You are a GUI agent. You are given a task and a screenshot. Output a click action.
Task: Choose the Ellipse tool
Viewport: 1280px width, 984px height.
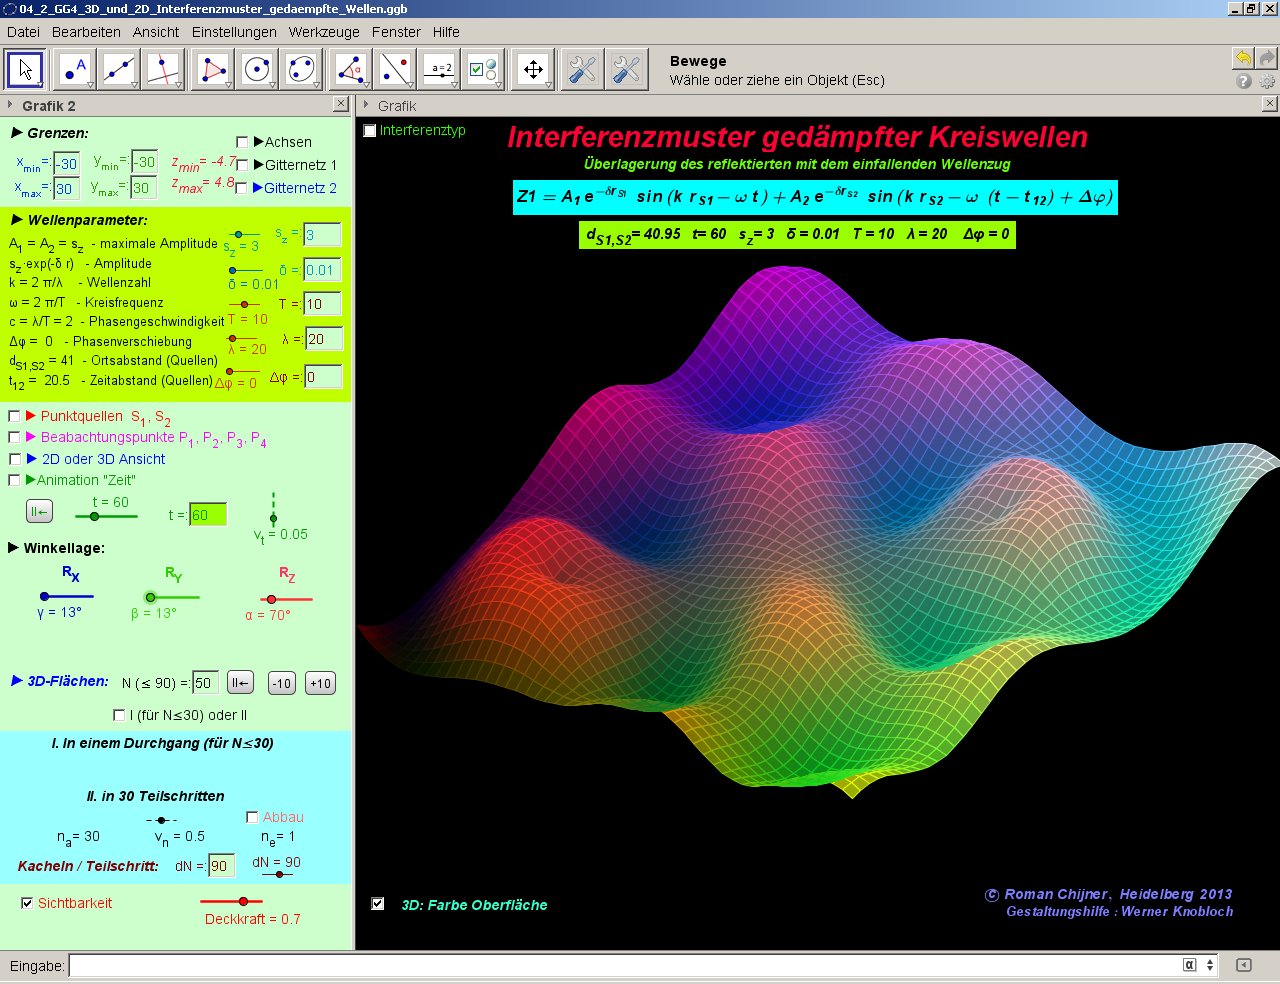point(301,70)
